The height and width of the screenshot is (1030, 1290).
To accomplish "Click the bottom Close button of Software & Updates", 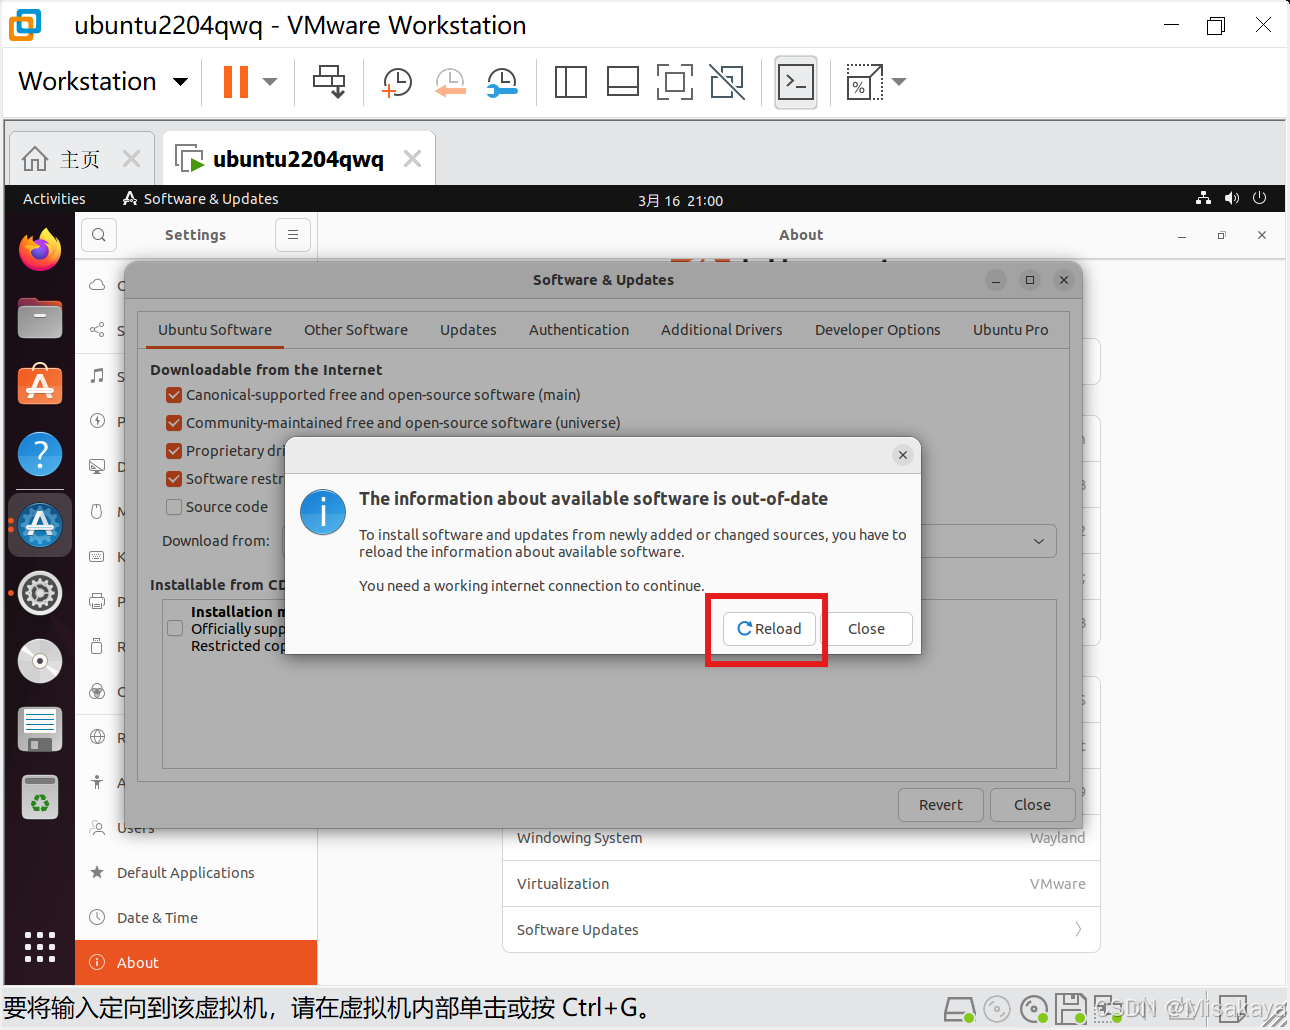I will (x=1032, y=805).
